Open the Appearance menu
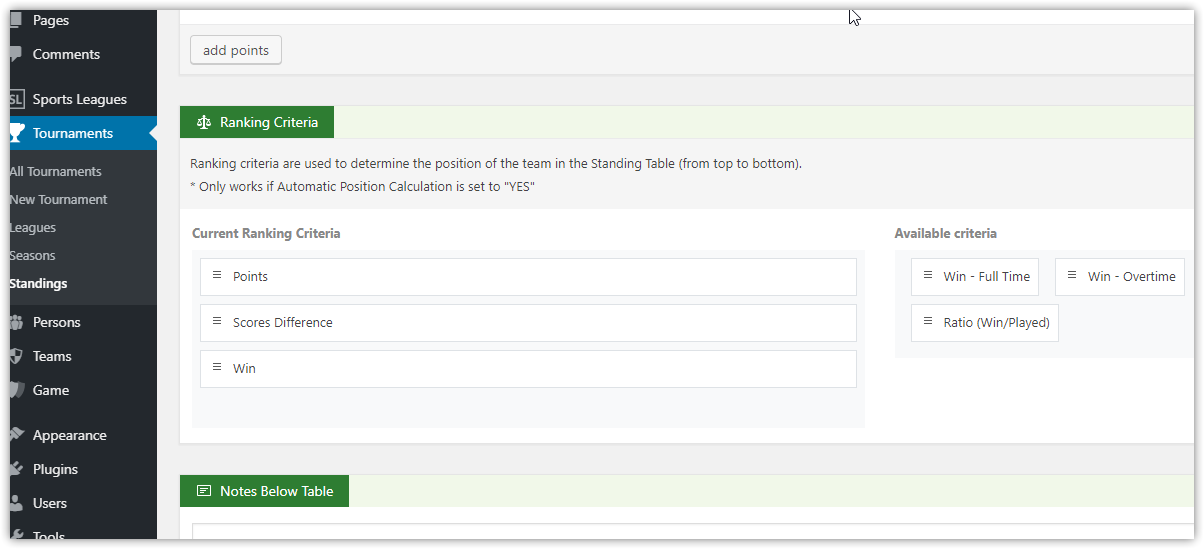The image size is (1204, 549). pyautogui.click(x=69, y=435)
